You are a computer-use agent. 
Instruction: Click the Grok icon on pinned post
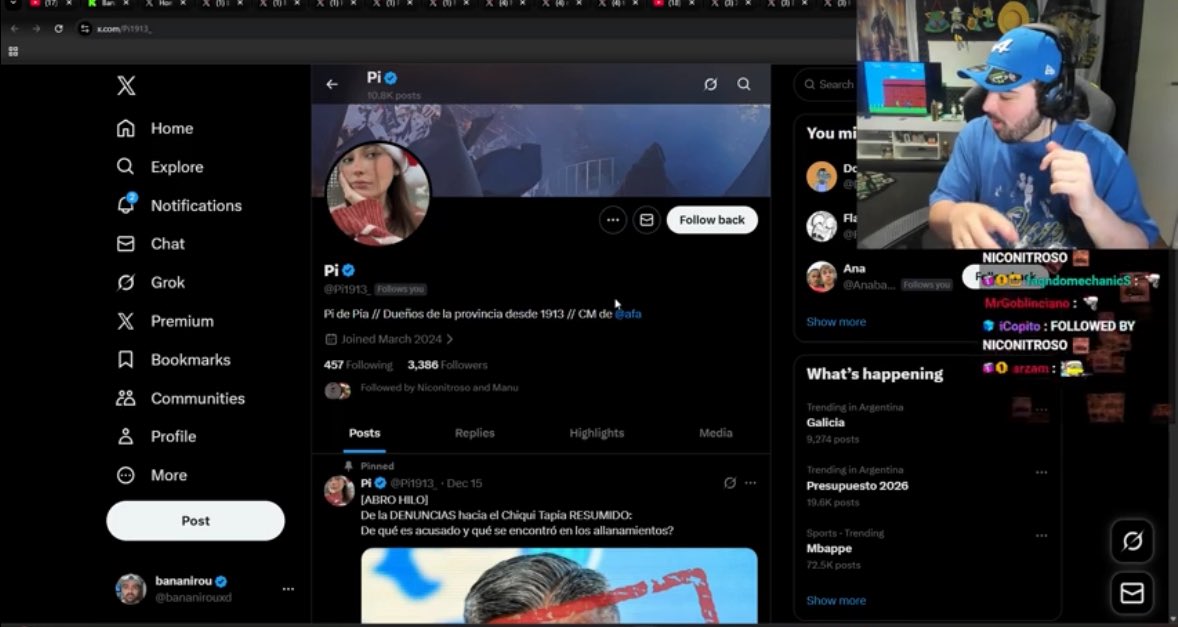(729, 483)
